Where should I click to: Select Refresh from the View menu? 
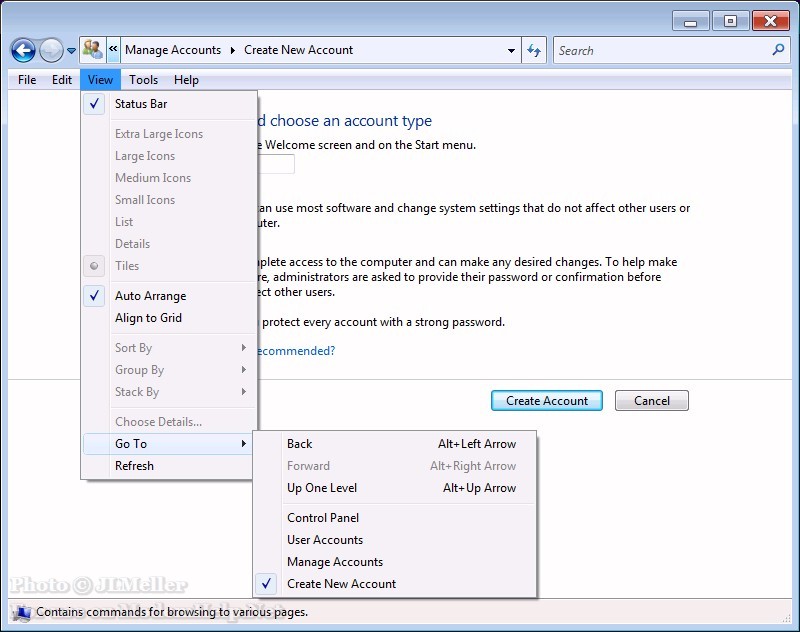(x=134, y=466)
